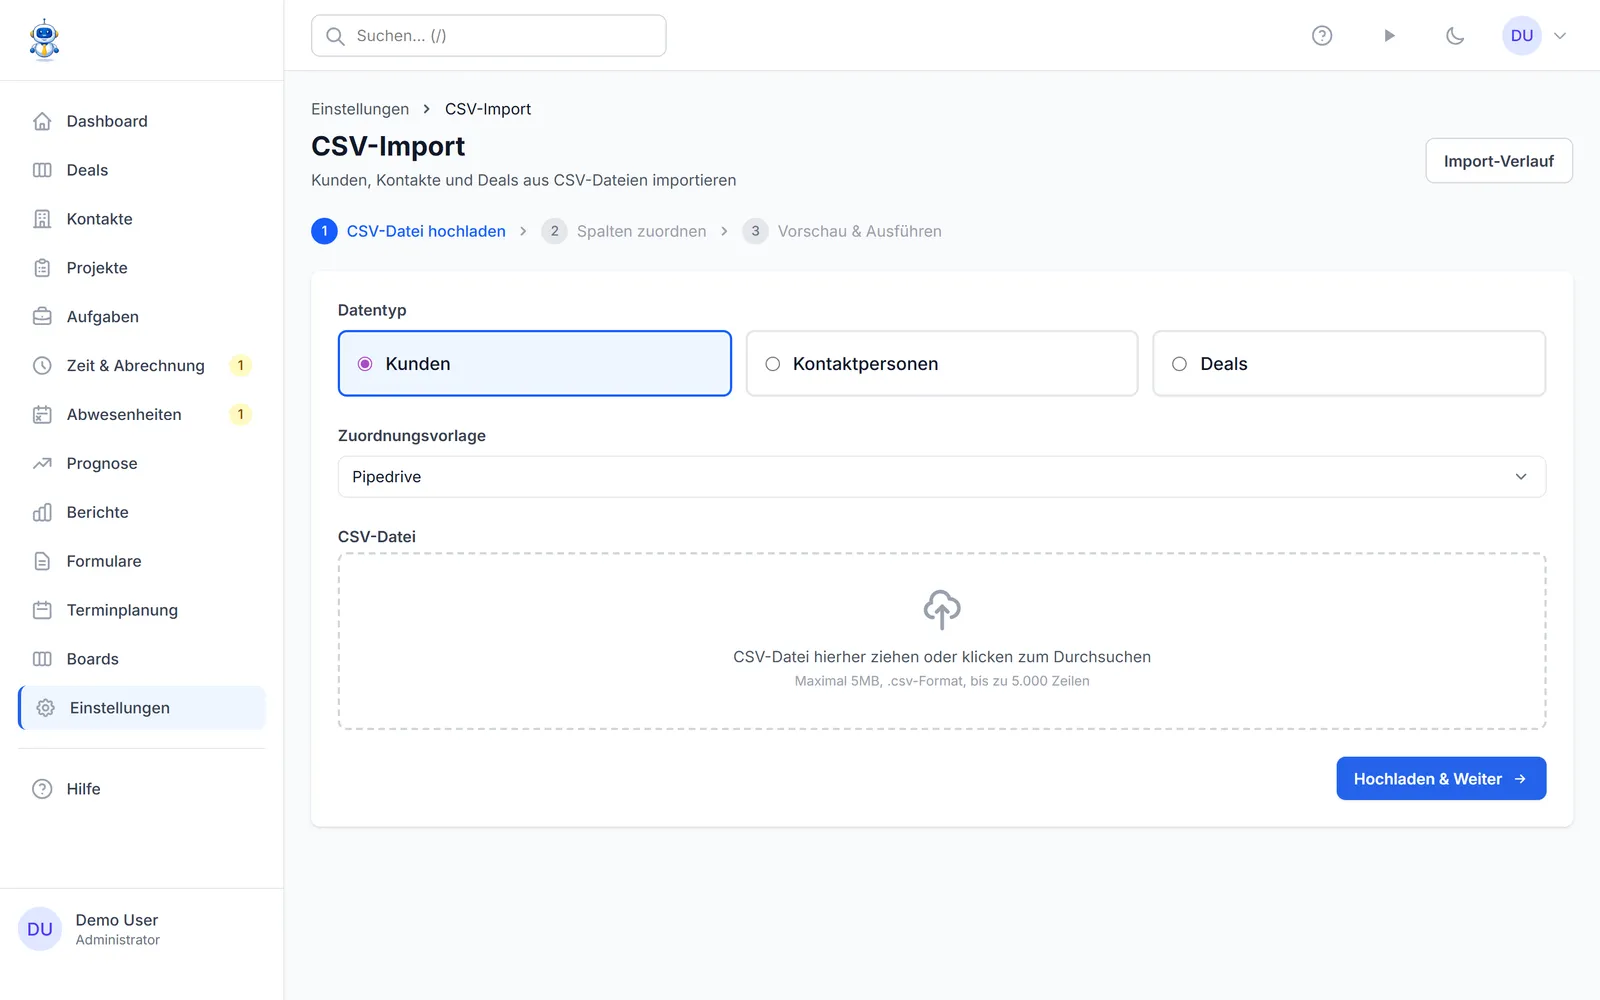This screenshot has width=1600, height=1000.
Task: Click the DU avatar in top bar
Action: click(x=1522, y=36)
